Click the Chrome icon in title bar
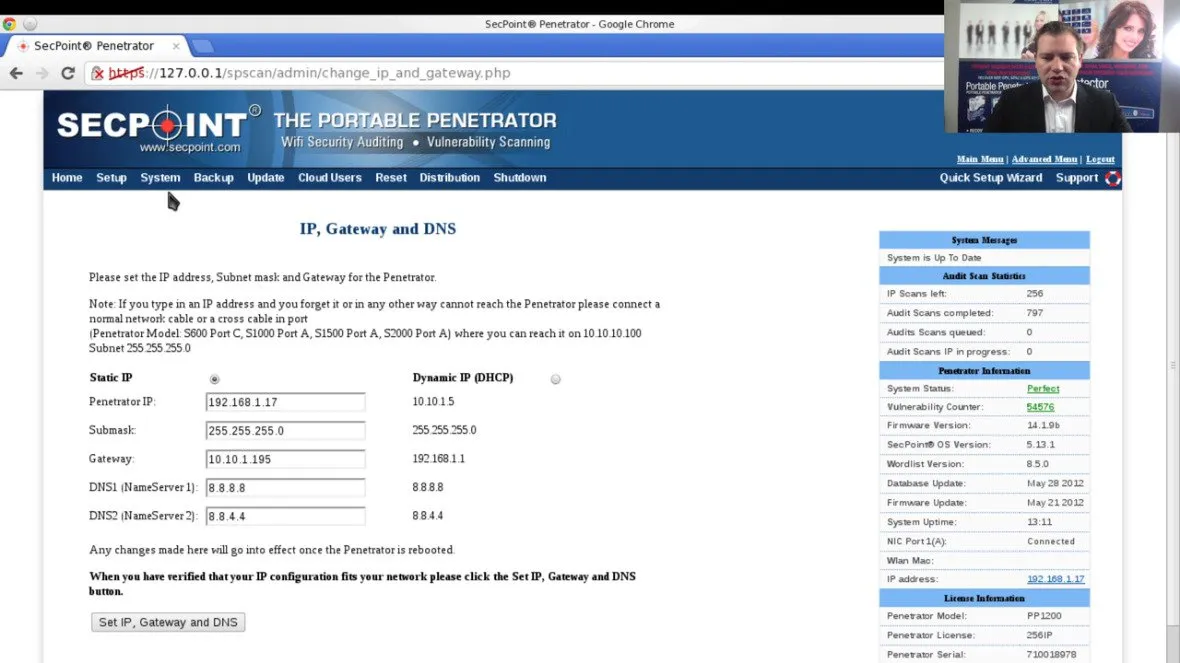1180x663 pixels. pyautogui.click(x=9, y=24)
